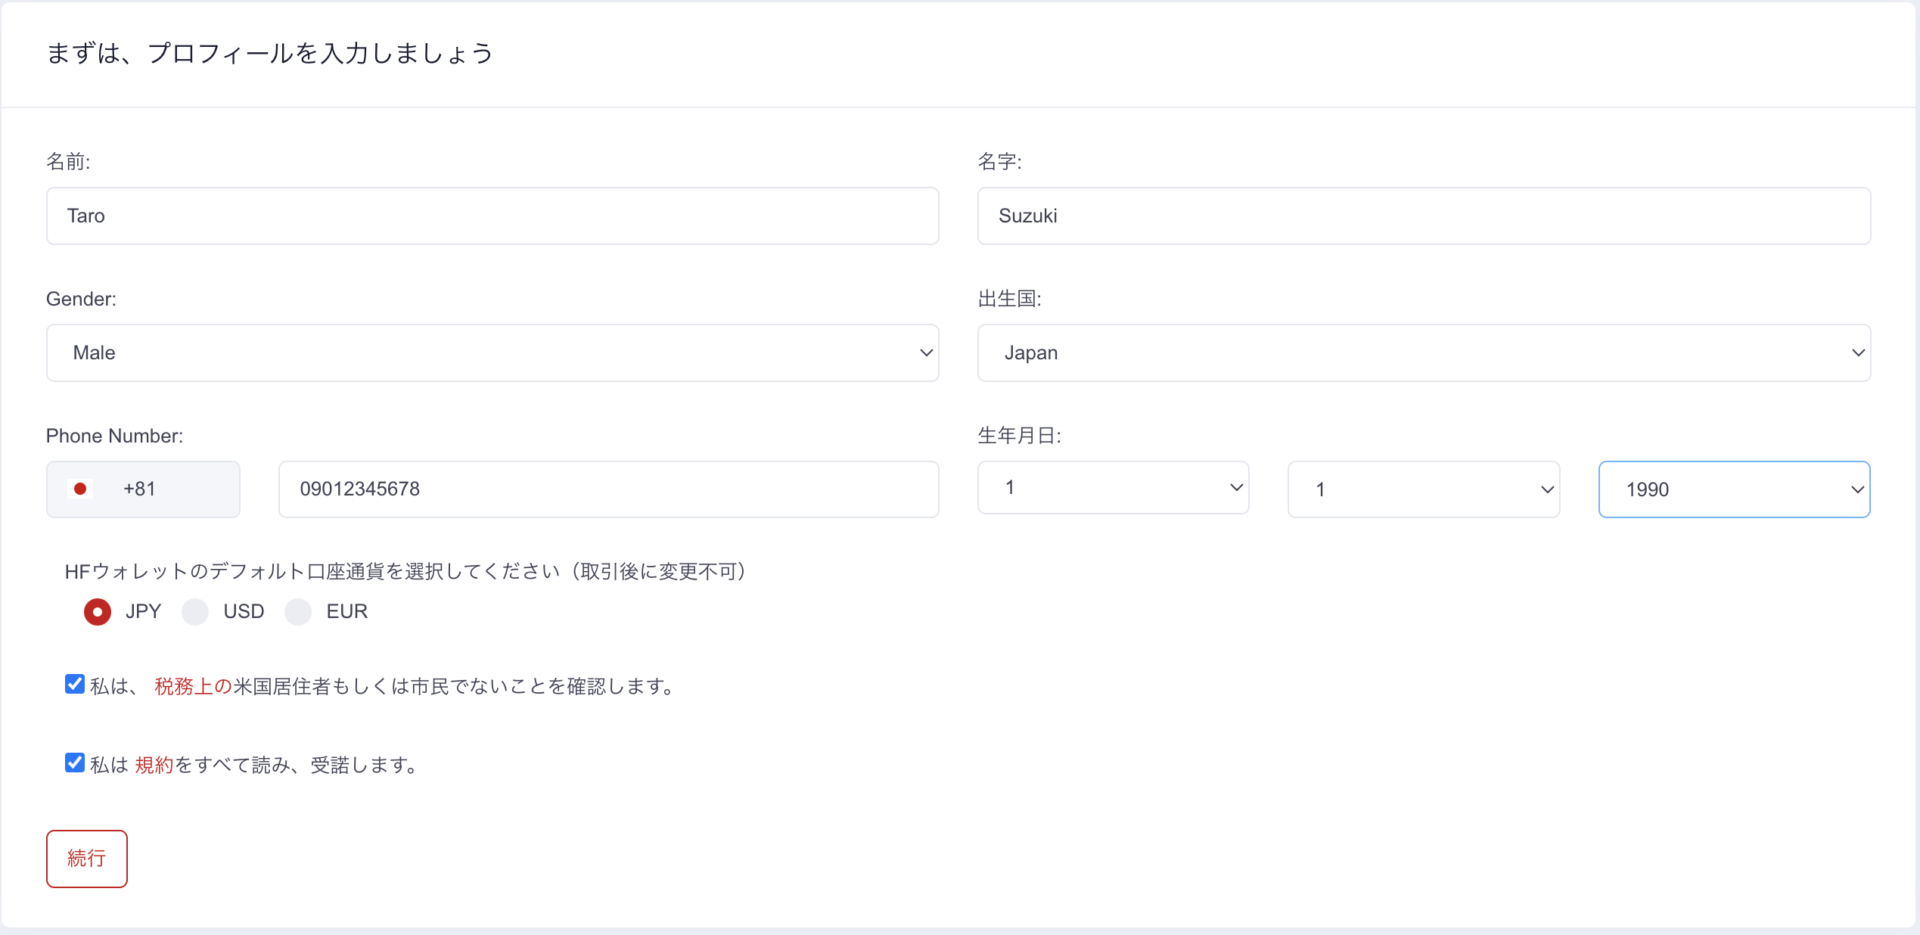Choose the EUR currency radio button
Screen dimensions: 1920x935
298,612
